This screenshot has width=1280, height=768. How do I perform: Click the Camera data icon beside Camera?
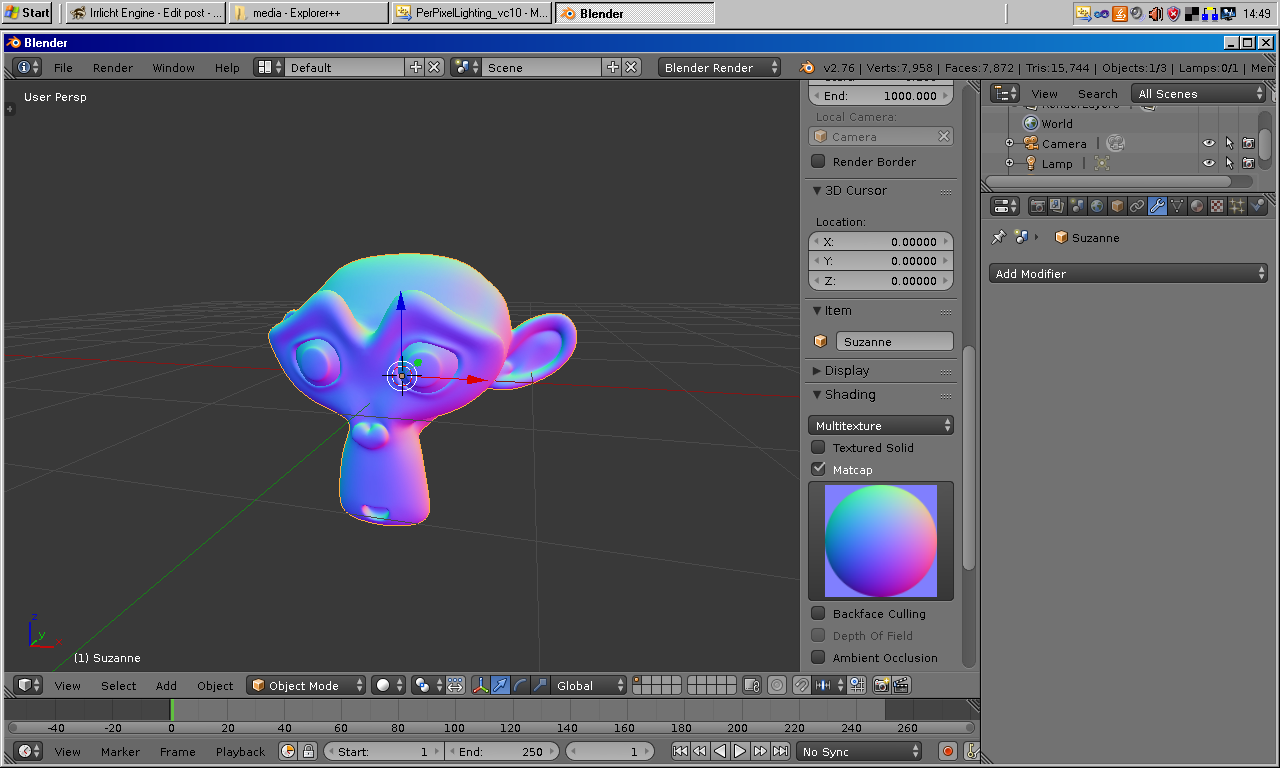pos(1115,143)
